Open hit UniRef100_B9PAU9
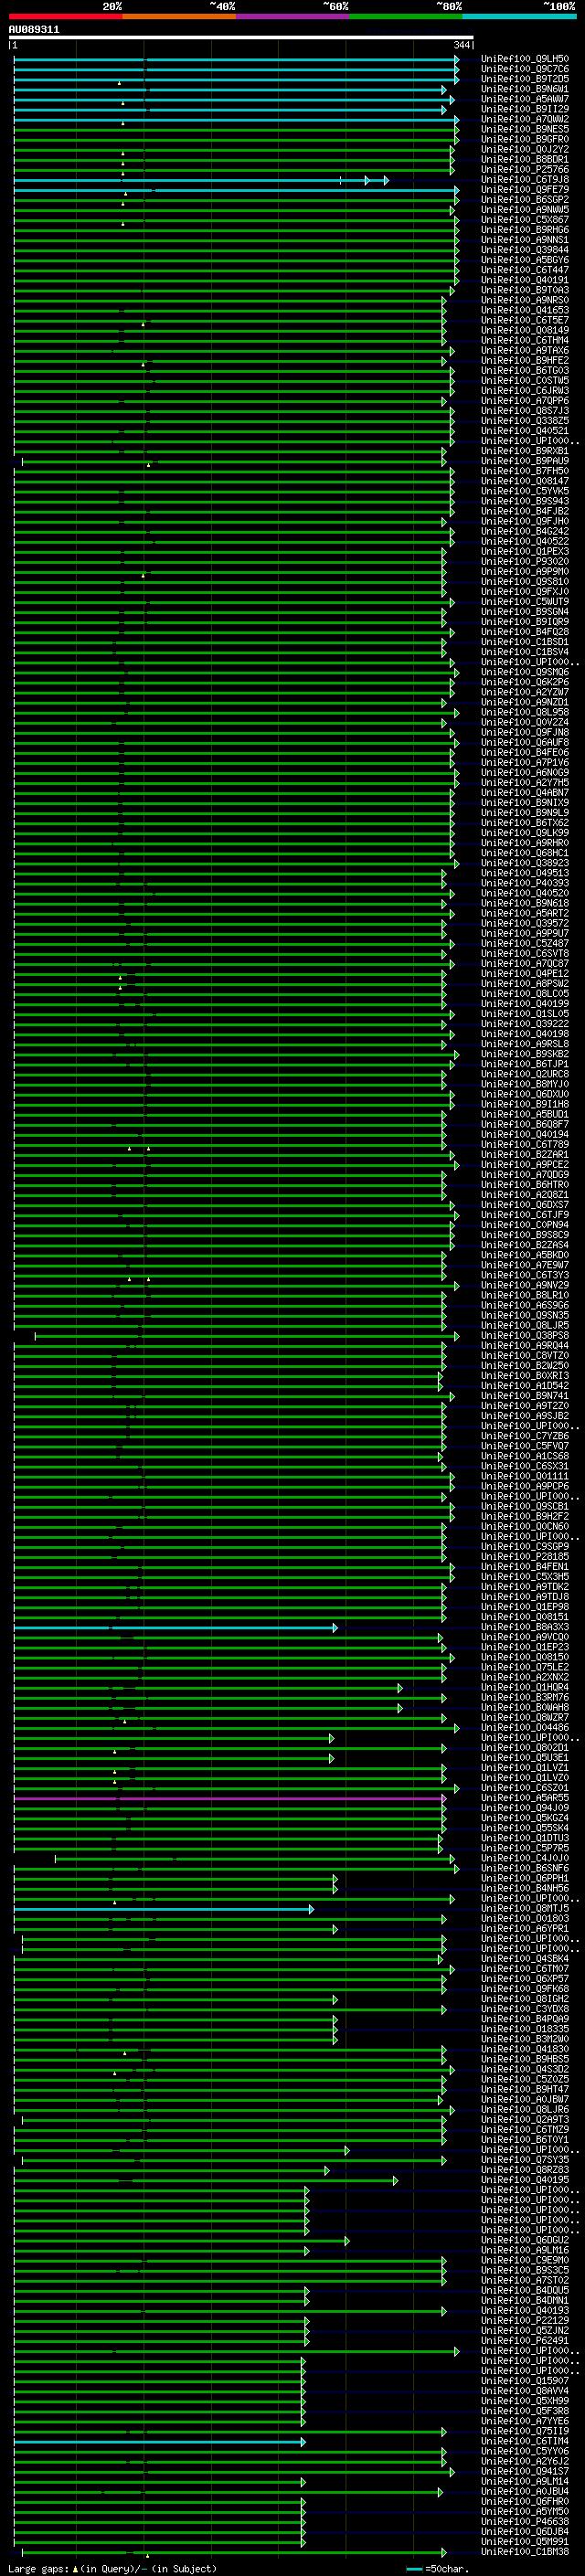This screenshot has height=2576, width=585. [525, 461]
